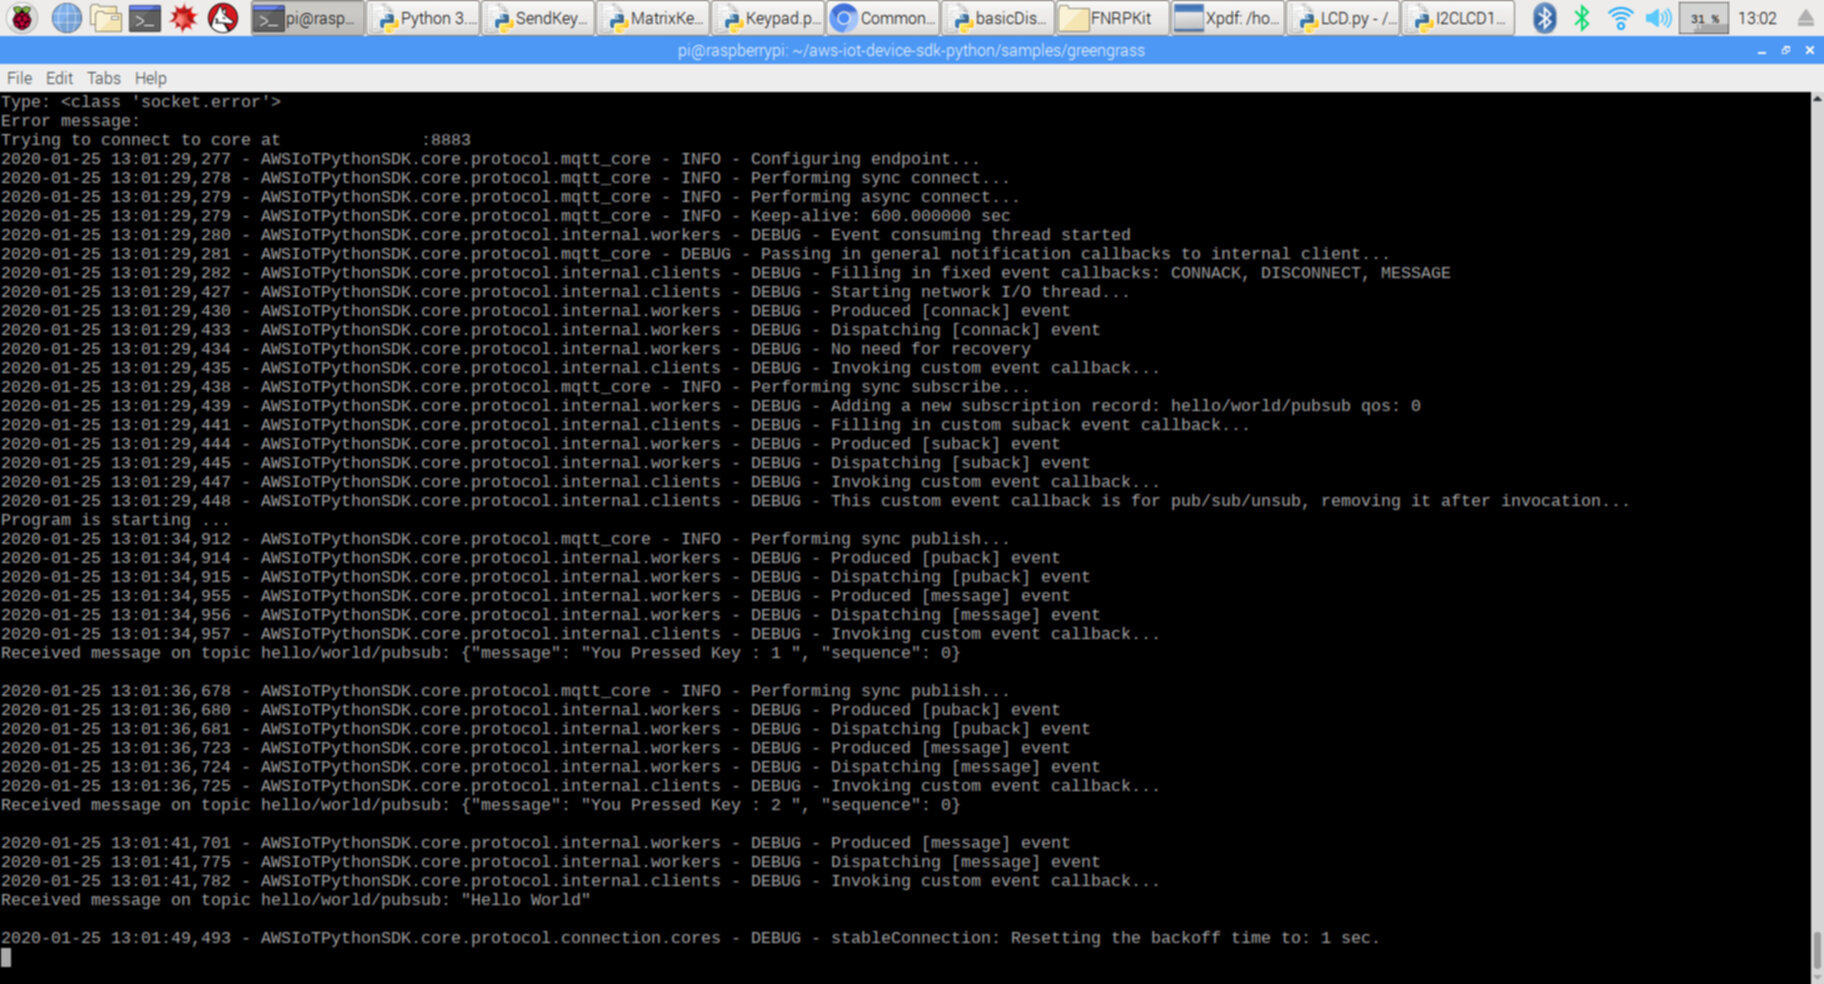Open the Tabs menu in terminal
Viewport: 1824px width, 984px height.
point(103,78)
